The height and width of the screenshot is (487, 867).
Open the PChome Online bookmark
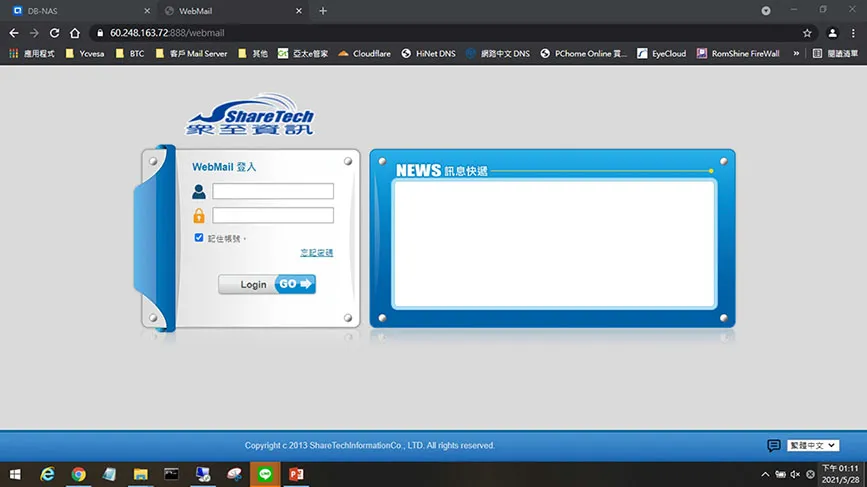(584, 54)
